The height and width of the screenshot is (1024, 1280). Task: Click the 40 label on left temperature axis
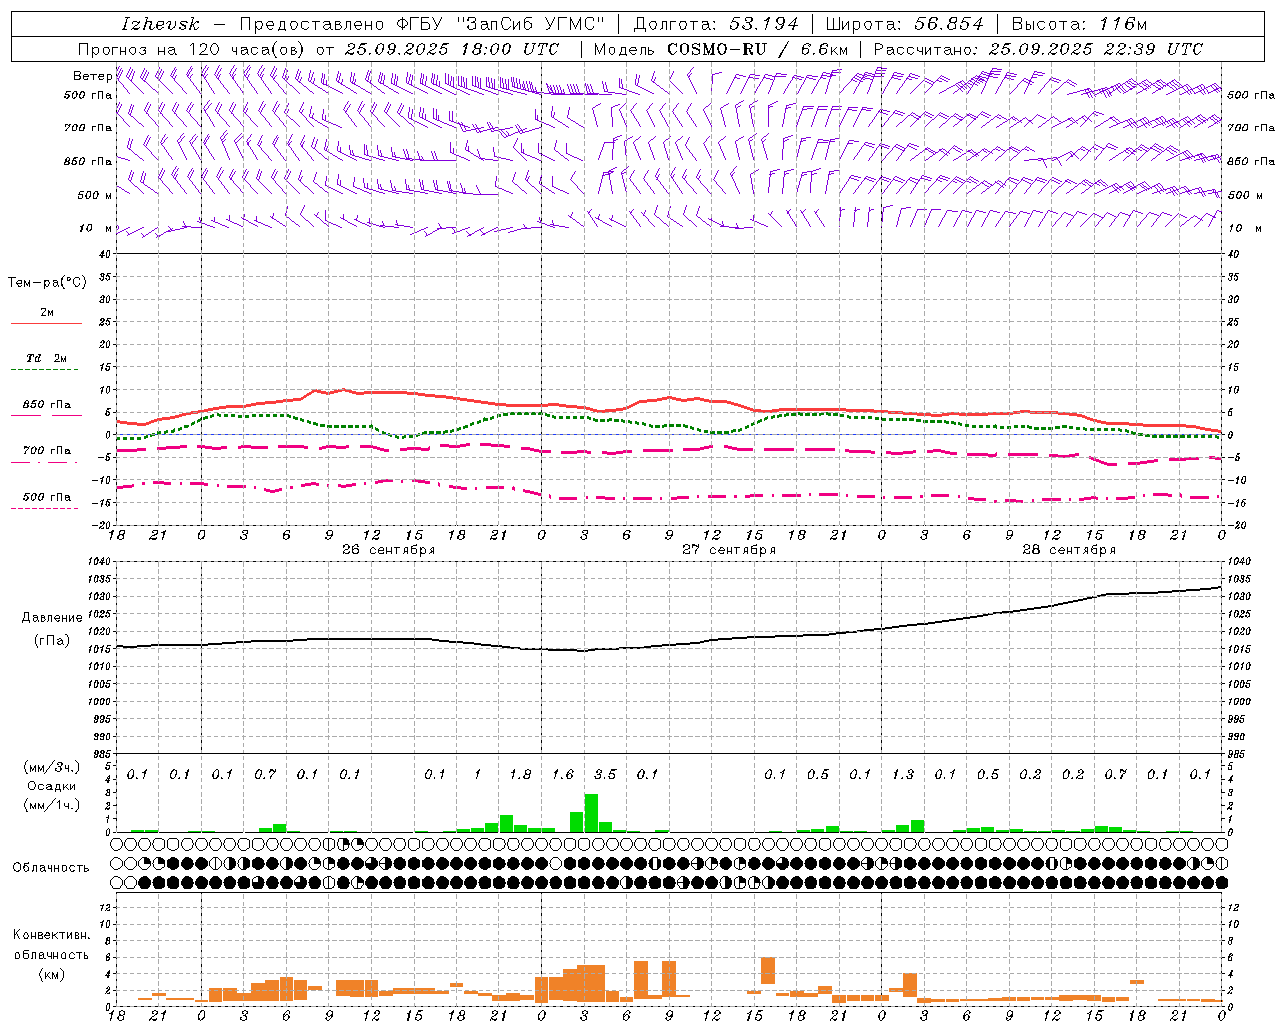(x=106, y=254)
